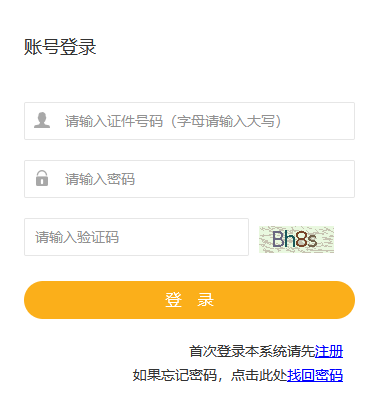Click the 账号登录 heading
This screenshot has width=382, height=398.
60,47
